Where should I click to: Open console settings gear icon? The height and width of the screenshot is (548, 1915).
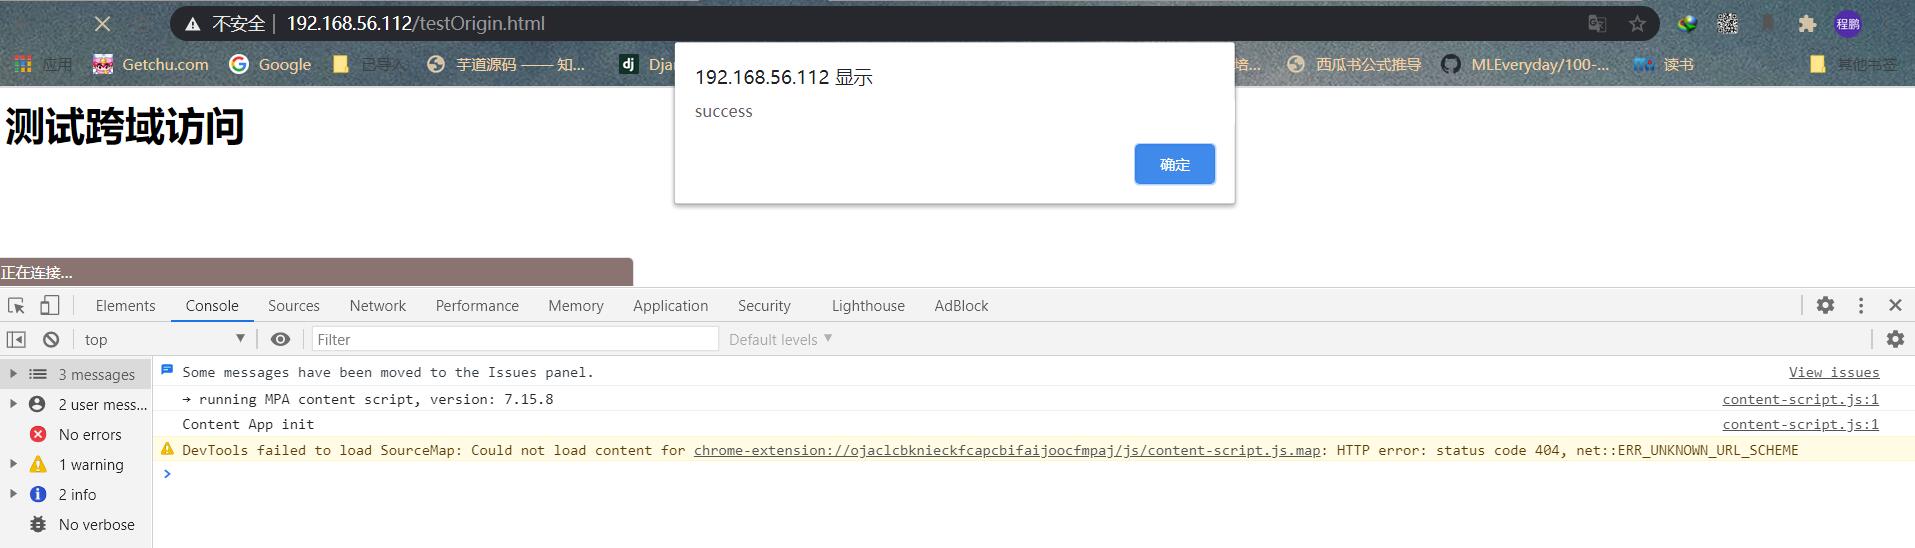pyautogui.click(x=1895, y=339)
